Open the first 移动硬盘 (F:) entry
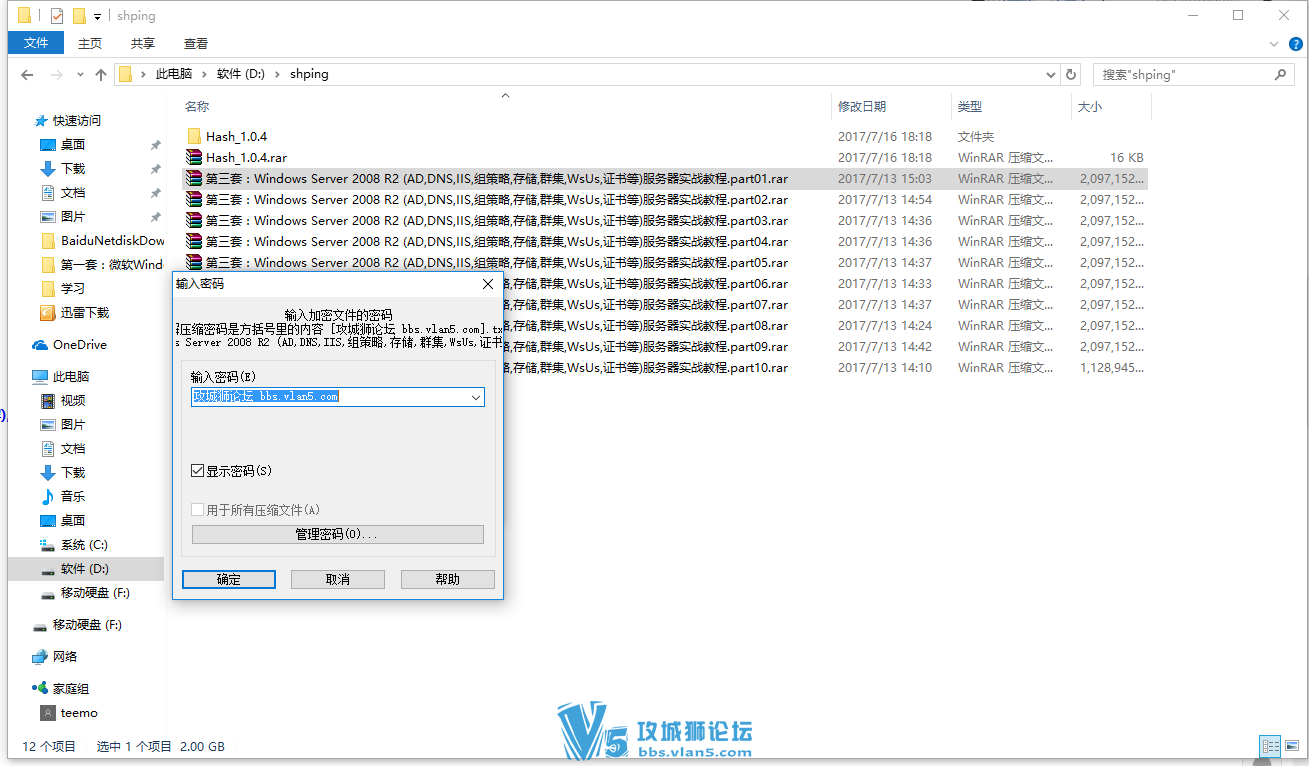The image size is (1309, 766). [x=85, y=593]
